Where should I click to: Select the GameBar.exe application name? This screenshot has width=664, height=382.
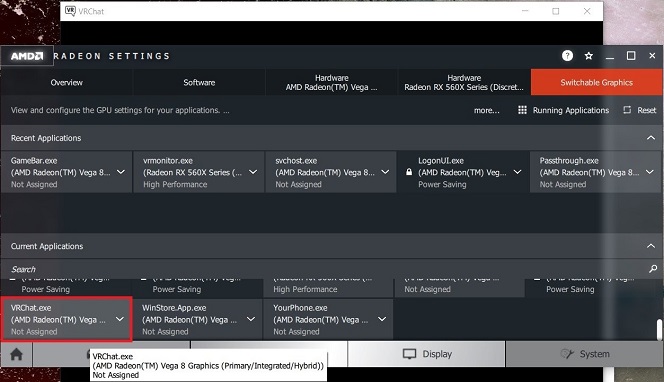[x=34, y=161]
